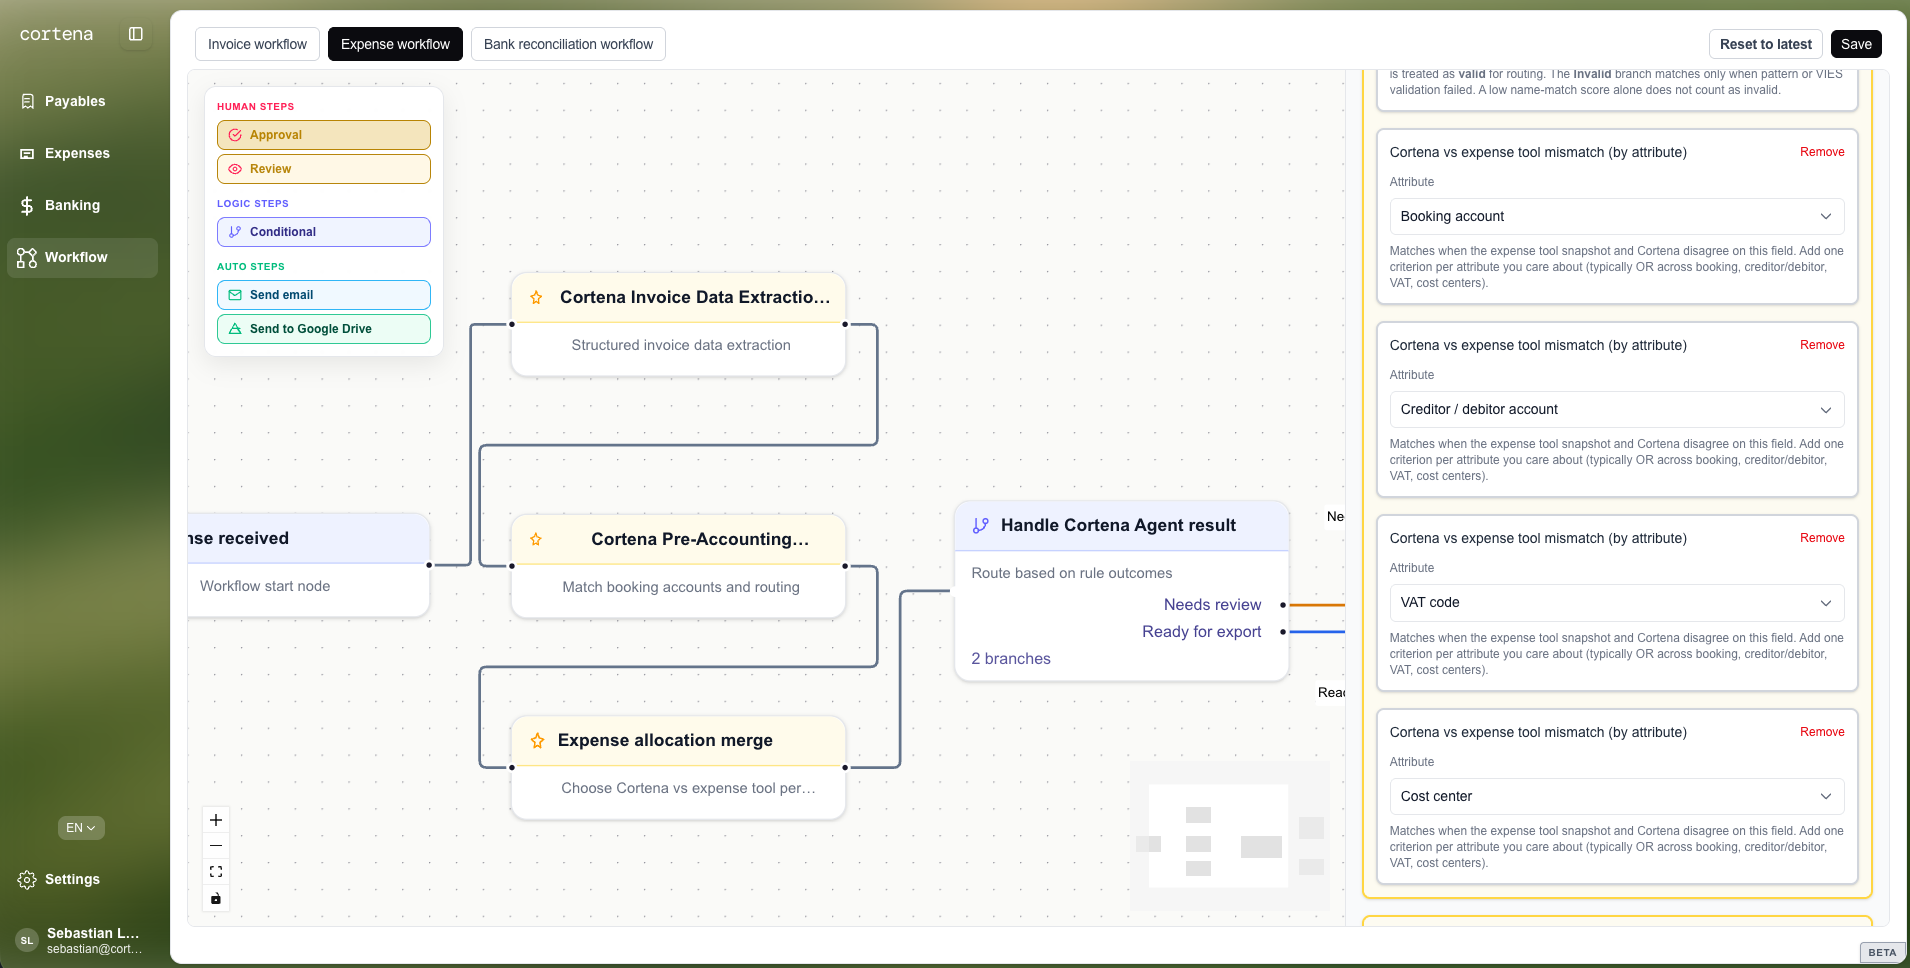Open language selector EN dropdown
The image size is (1910, 968).
81,828
